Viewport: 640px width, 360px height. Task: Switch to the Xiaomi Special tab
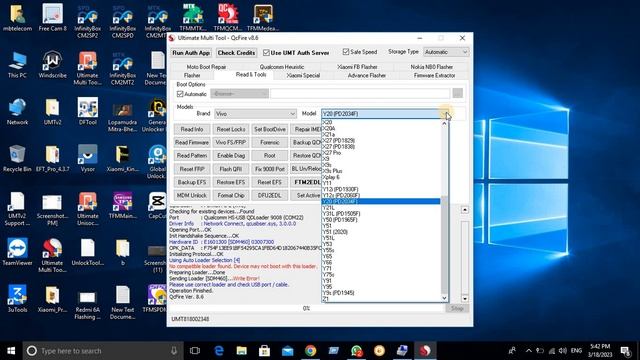pos(303,76)
